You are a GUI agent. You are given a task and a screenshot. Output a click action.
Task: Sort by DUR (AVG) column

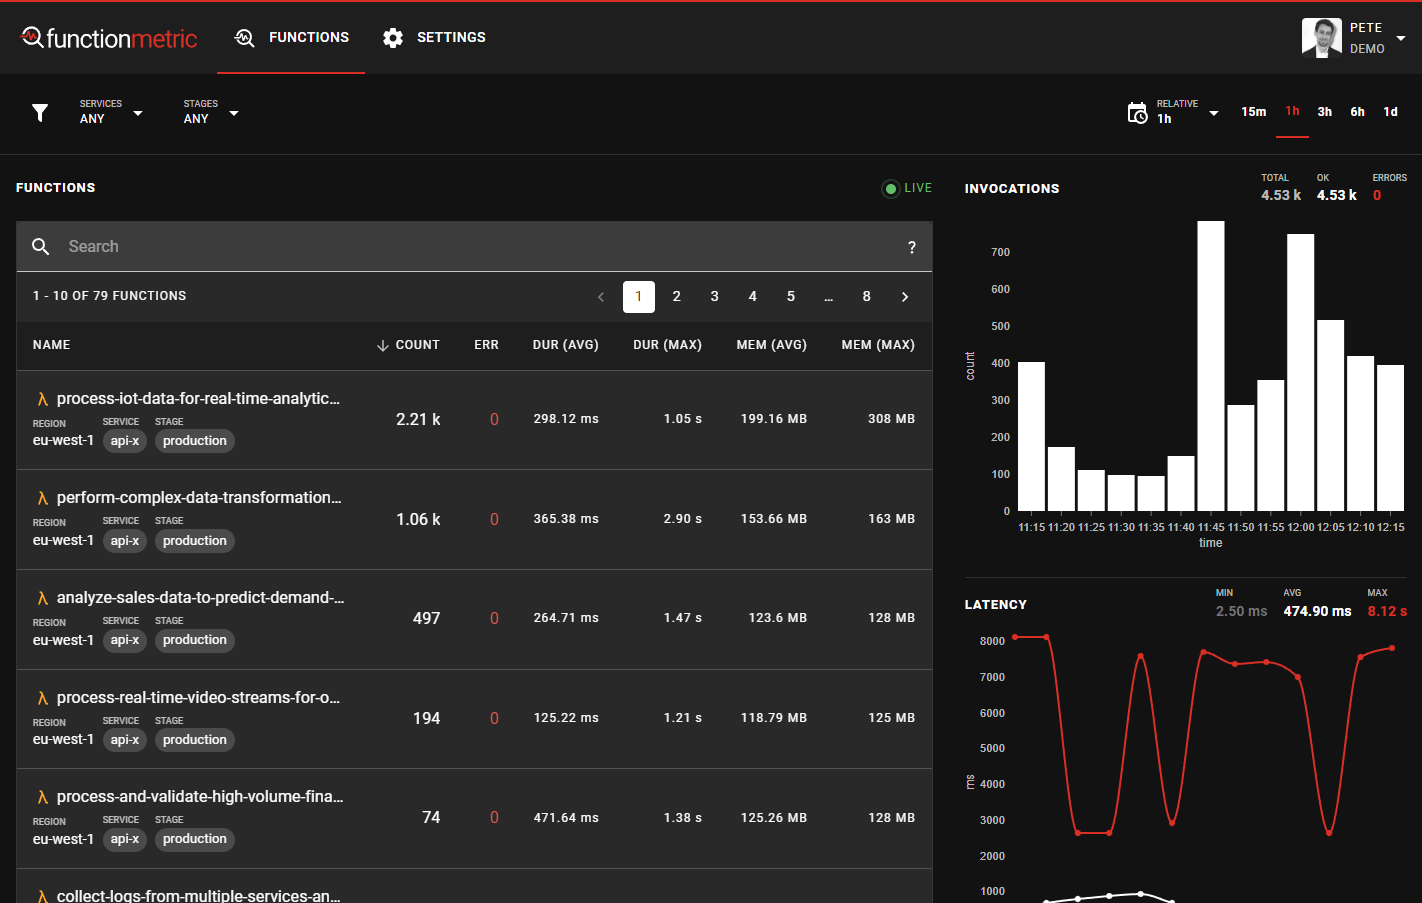(566, 345)
